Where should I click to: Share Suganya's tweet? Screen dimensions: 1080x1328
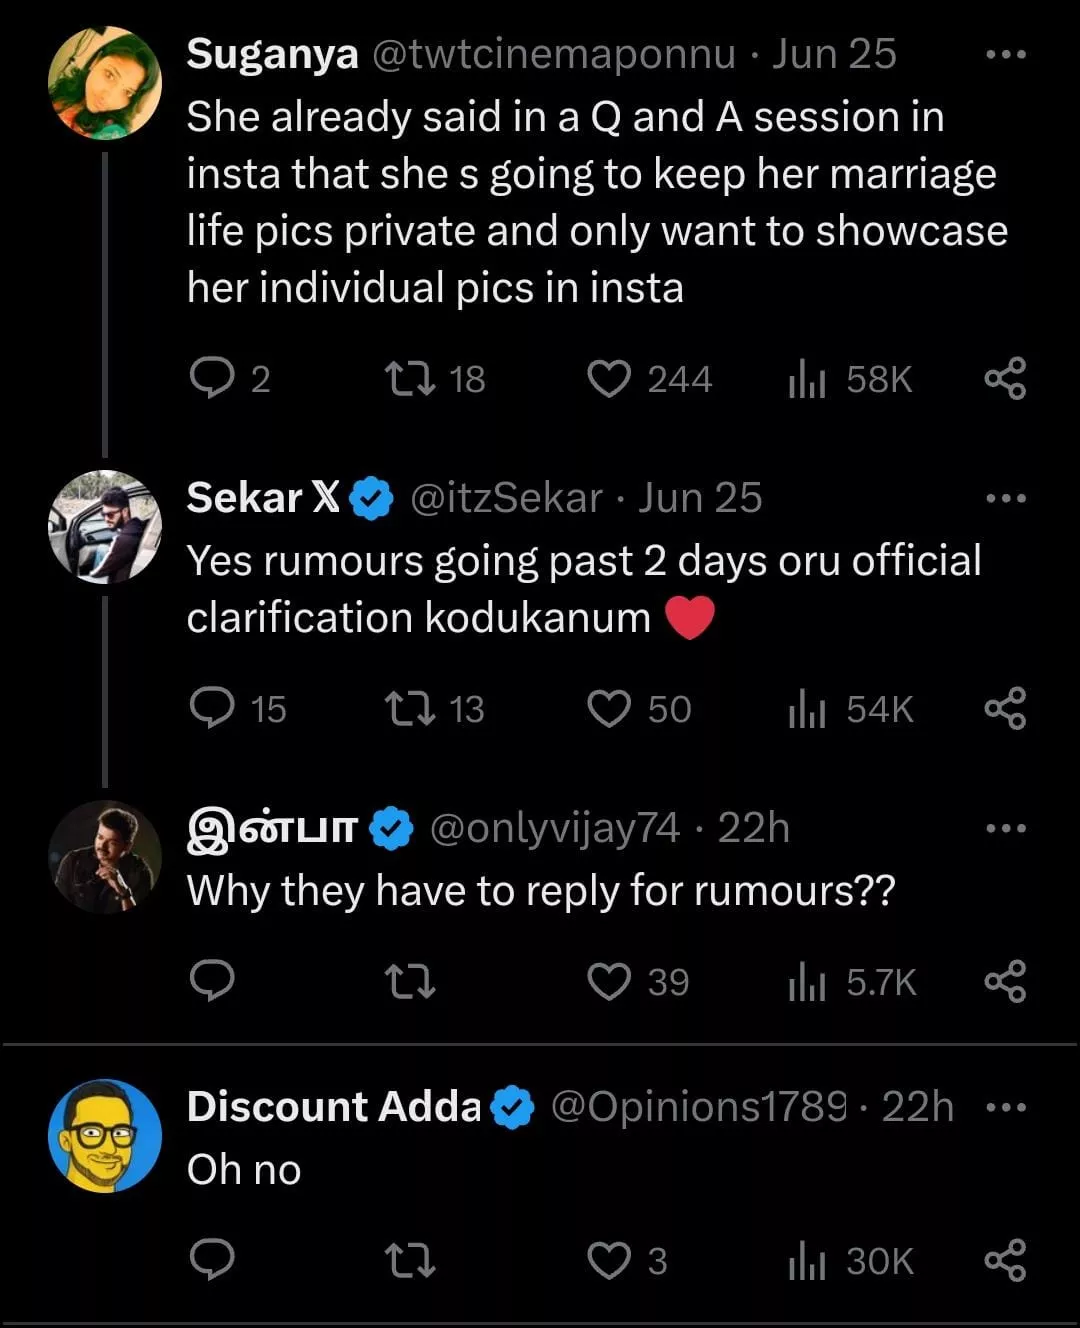pos(1005,379)
